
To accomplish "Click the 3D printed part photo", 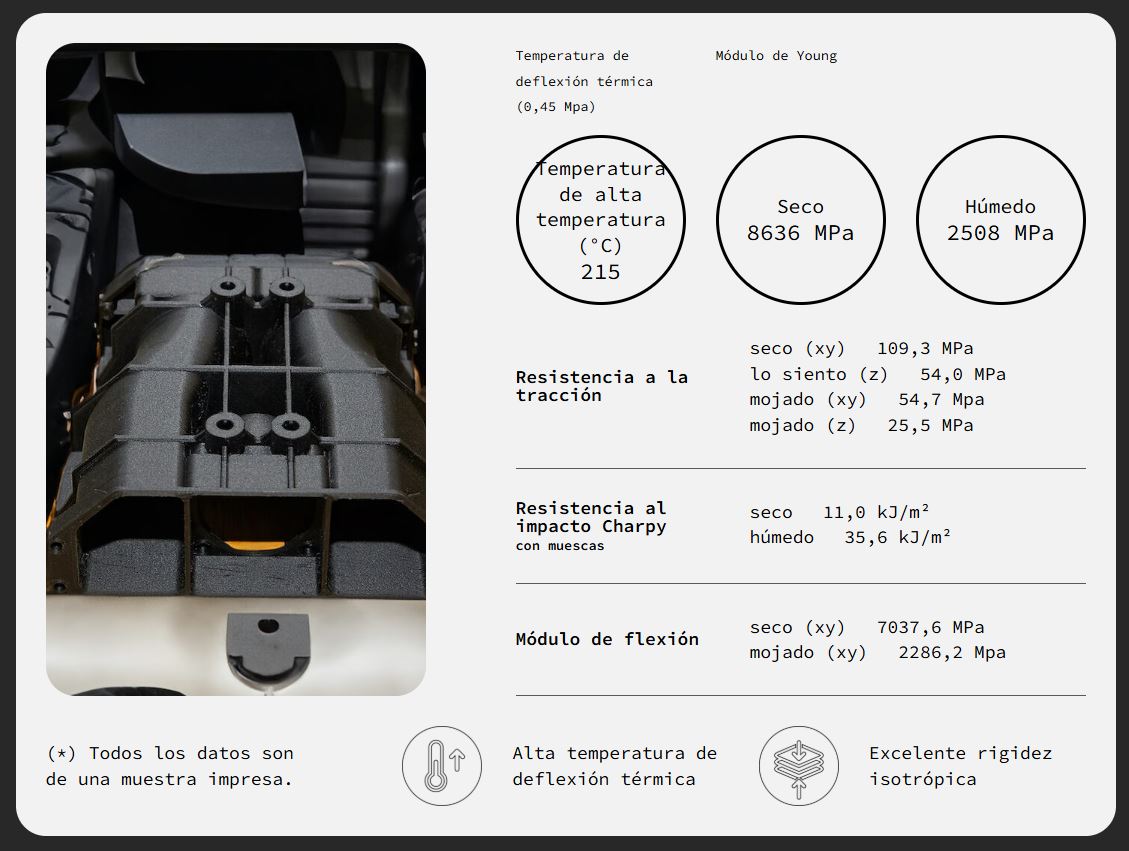I will click(x=236, y=369).
